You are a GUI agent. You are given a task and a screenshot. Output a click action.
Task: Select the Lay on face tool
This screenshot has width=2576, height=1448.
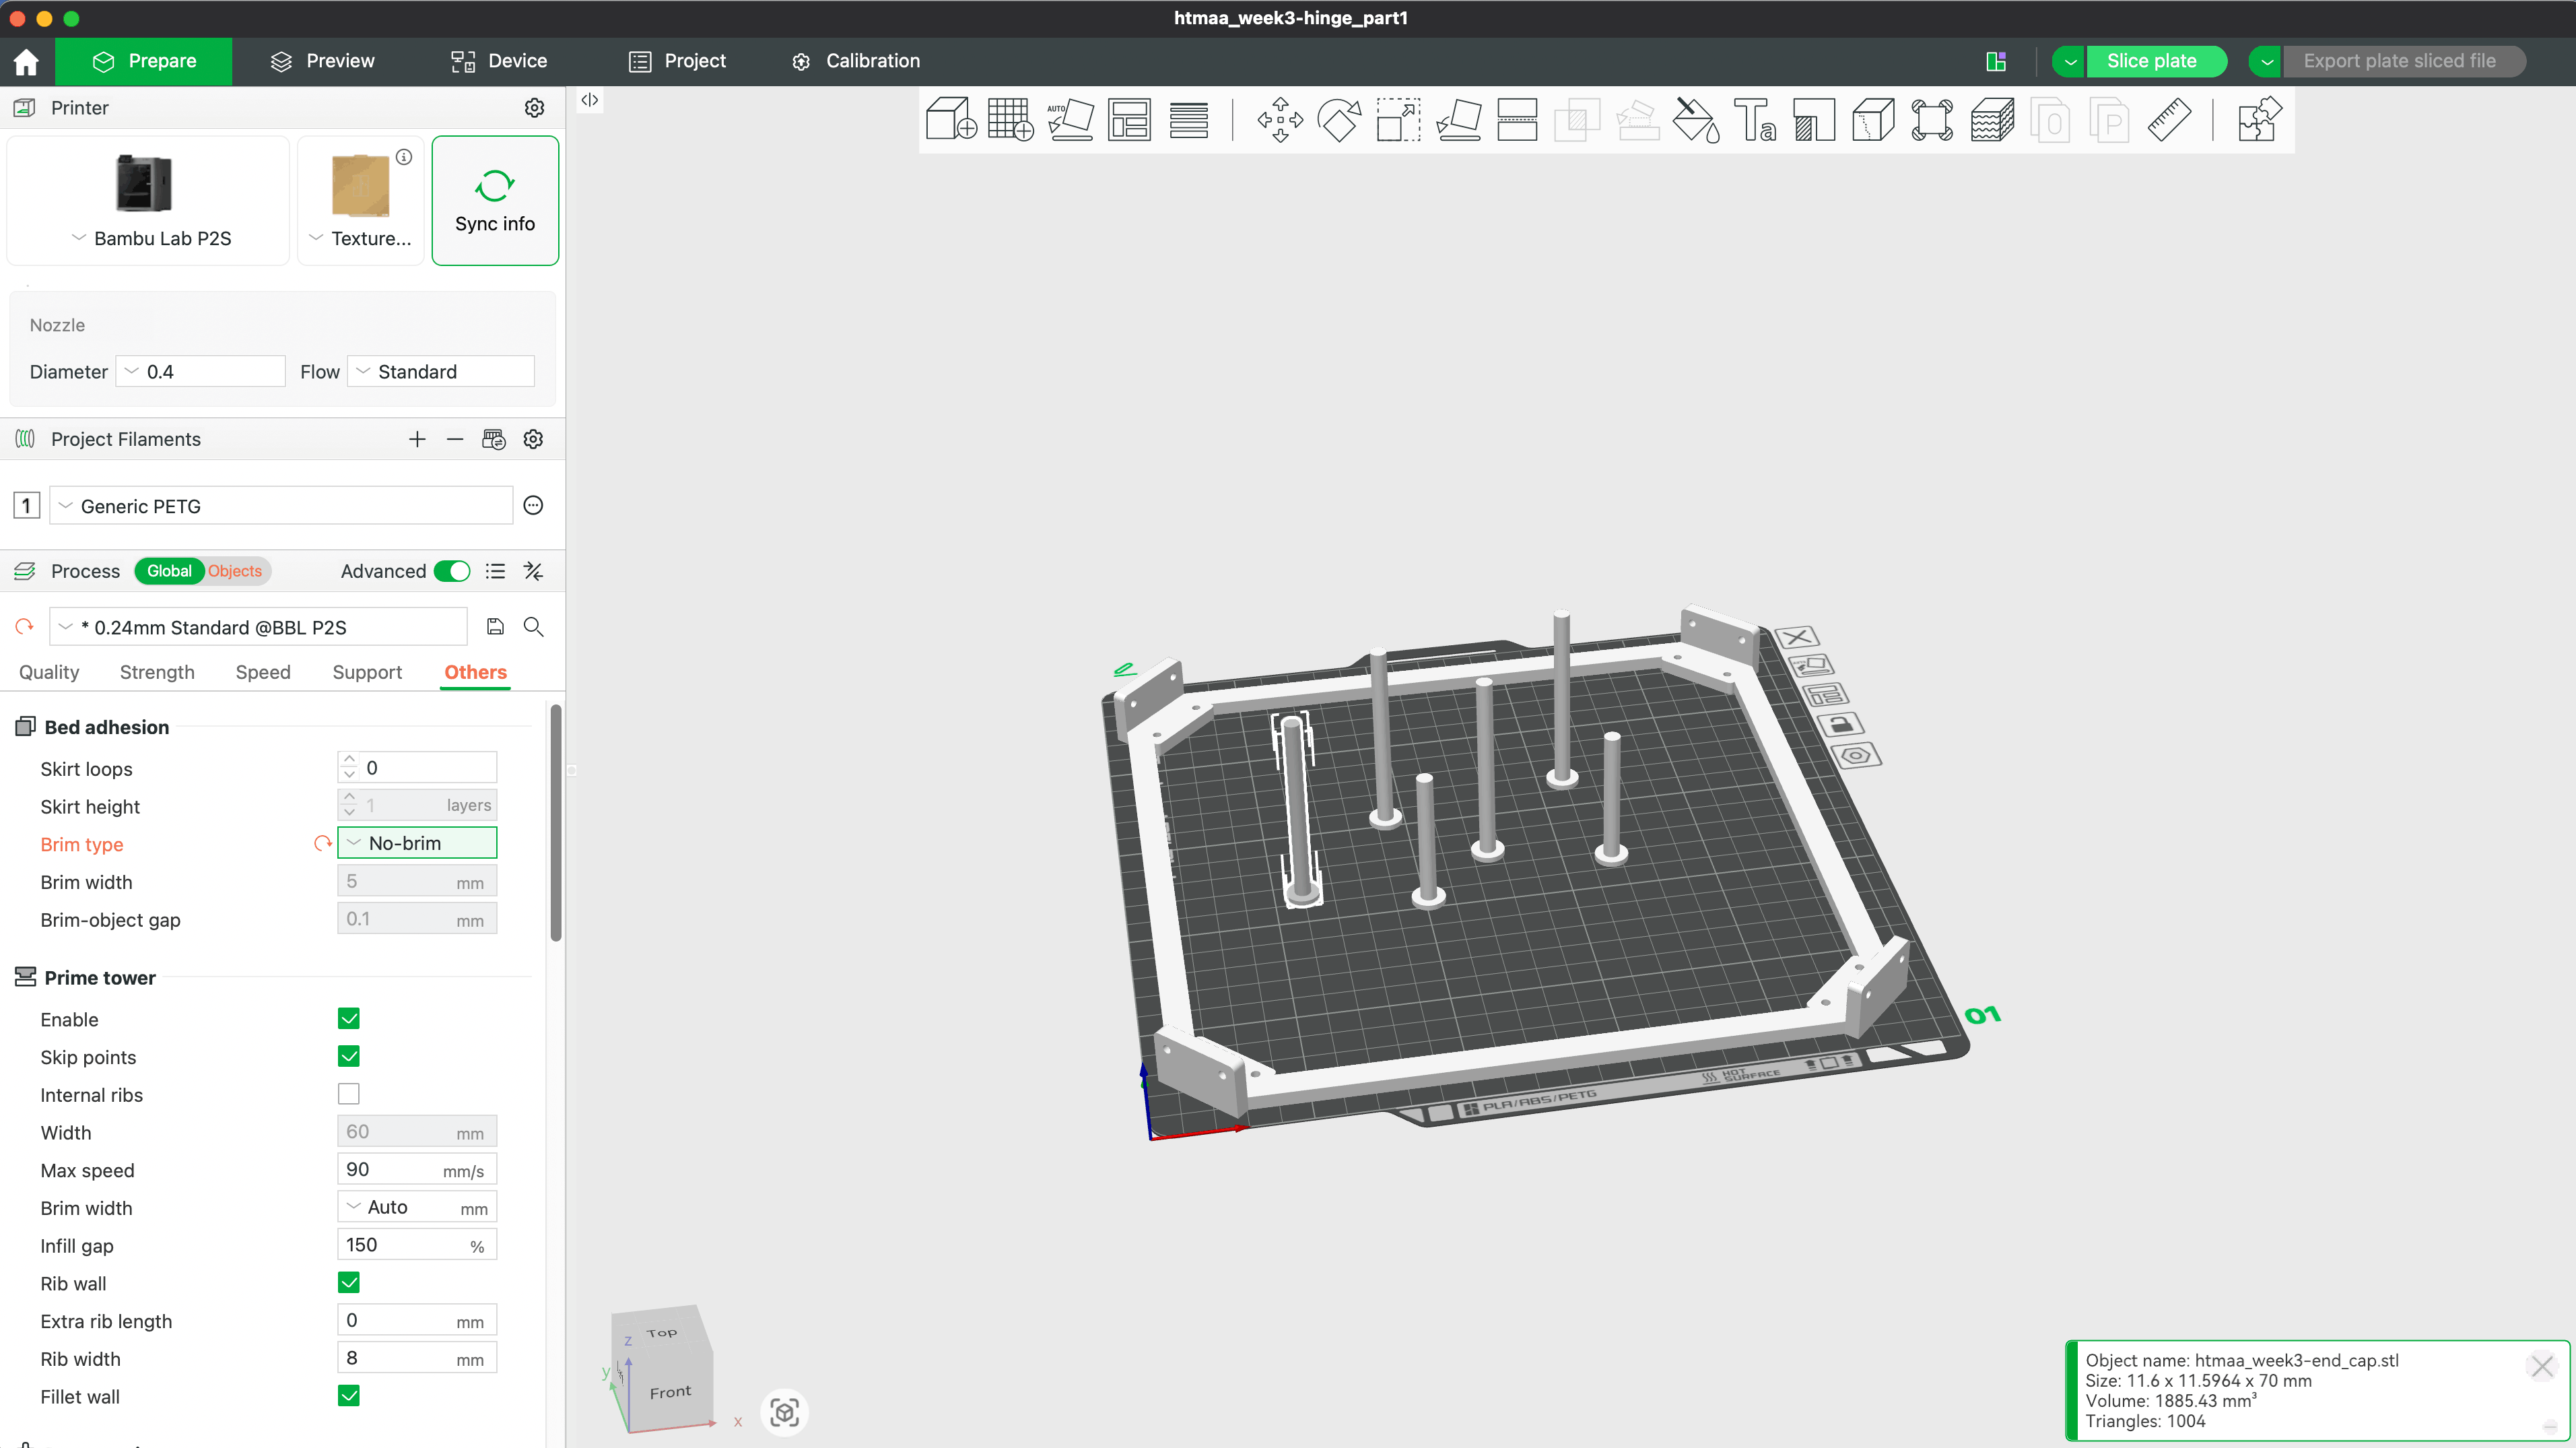[1459, 120]
